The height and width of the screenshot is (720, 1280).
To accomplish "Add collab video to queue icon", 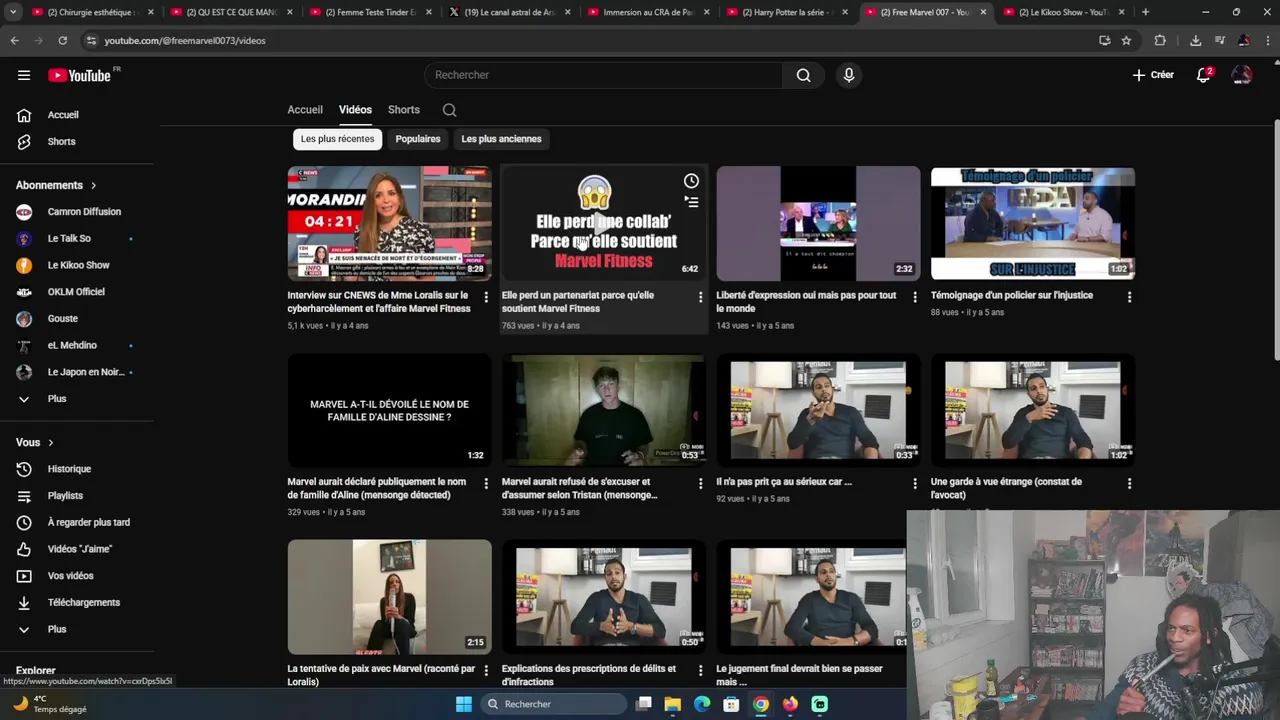I will [691, 202].
